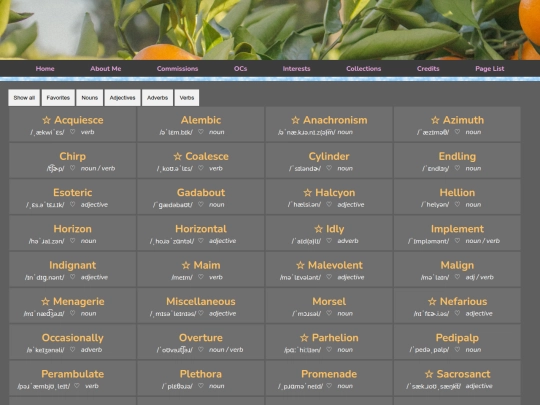Click the heart under Horizontal
Viewport: 540px width, 405px height.
[201, 240]
